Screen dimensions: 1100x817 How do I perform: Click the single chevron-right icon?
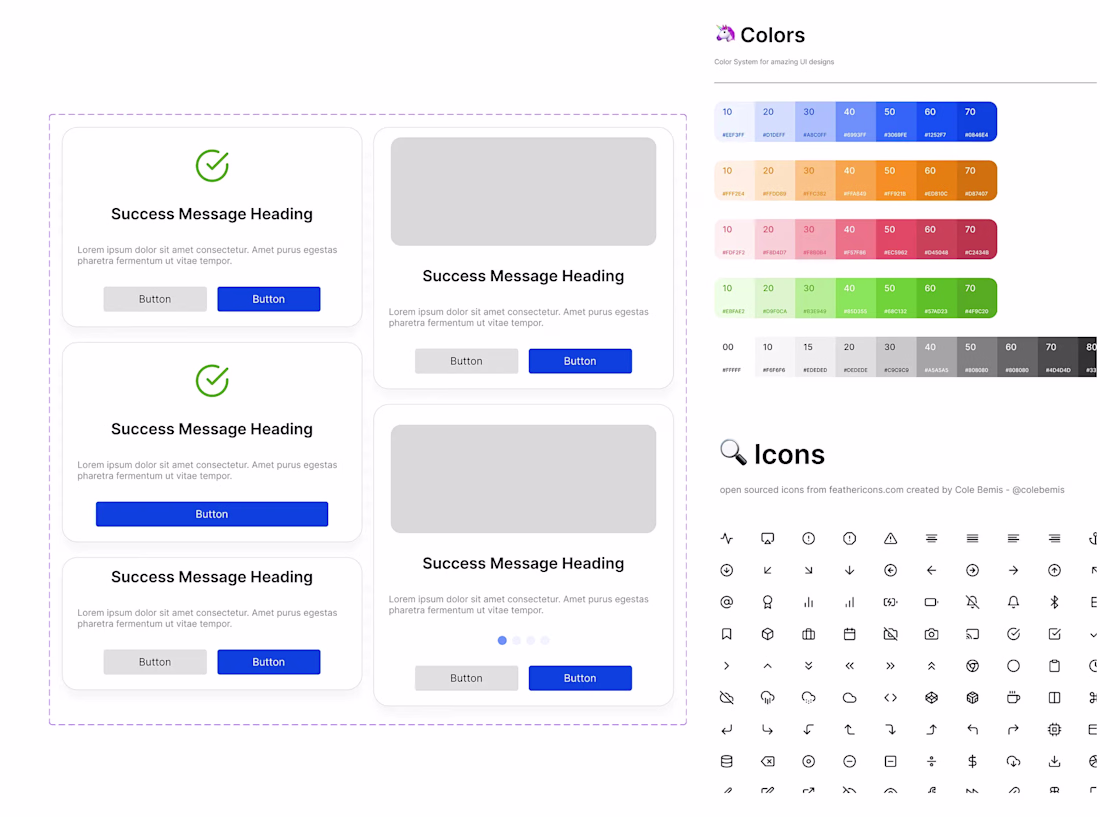(x=727, y=666)
